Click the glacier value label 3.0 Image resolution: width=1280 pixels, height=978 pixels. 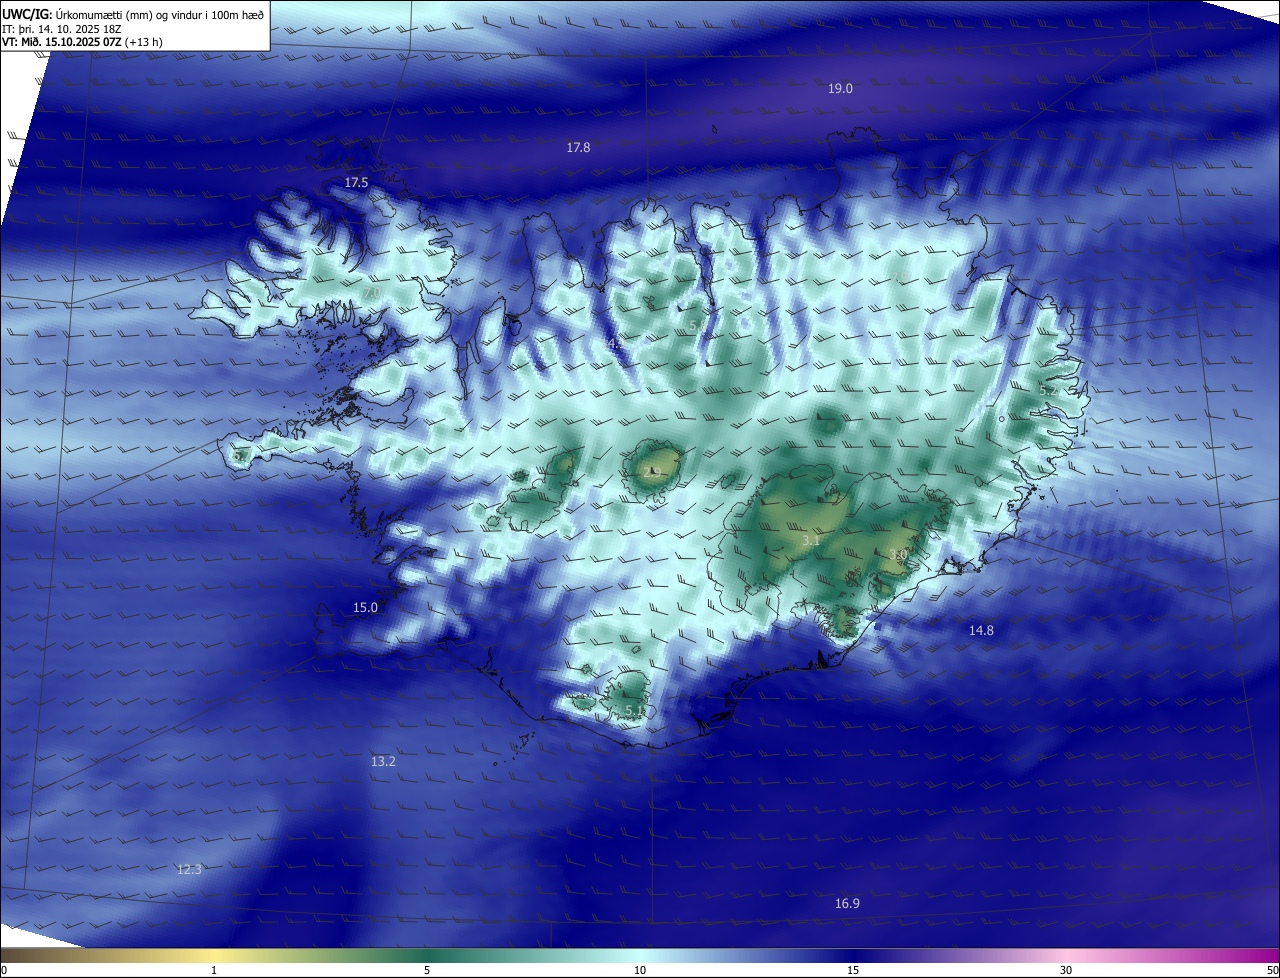pyautogui.click(x=898, y=555)
